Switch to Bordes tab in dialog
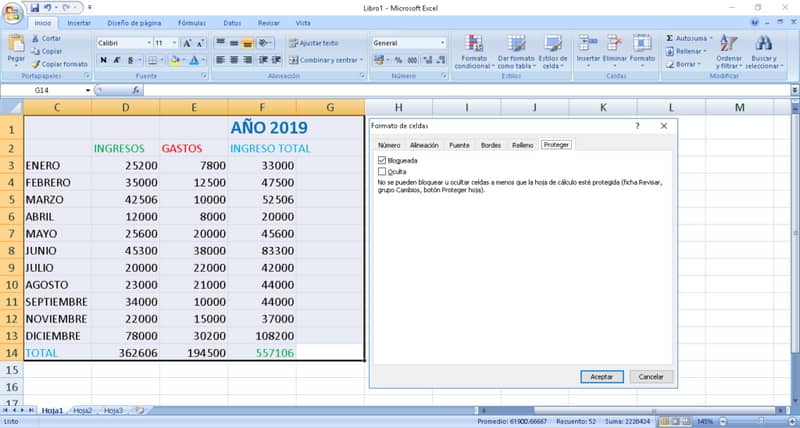The width and height of the screenshot is (800, 428). [491, 145]
